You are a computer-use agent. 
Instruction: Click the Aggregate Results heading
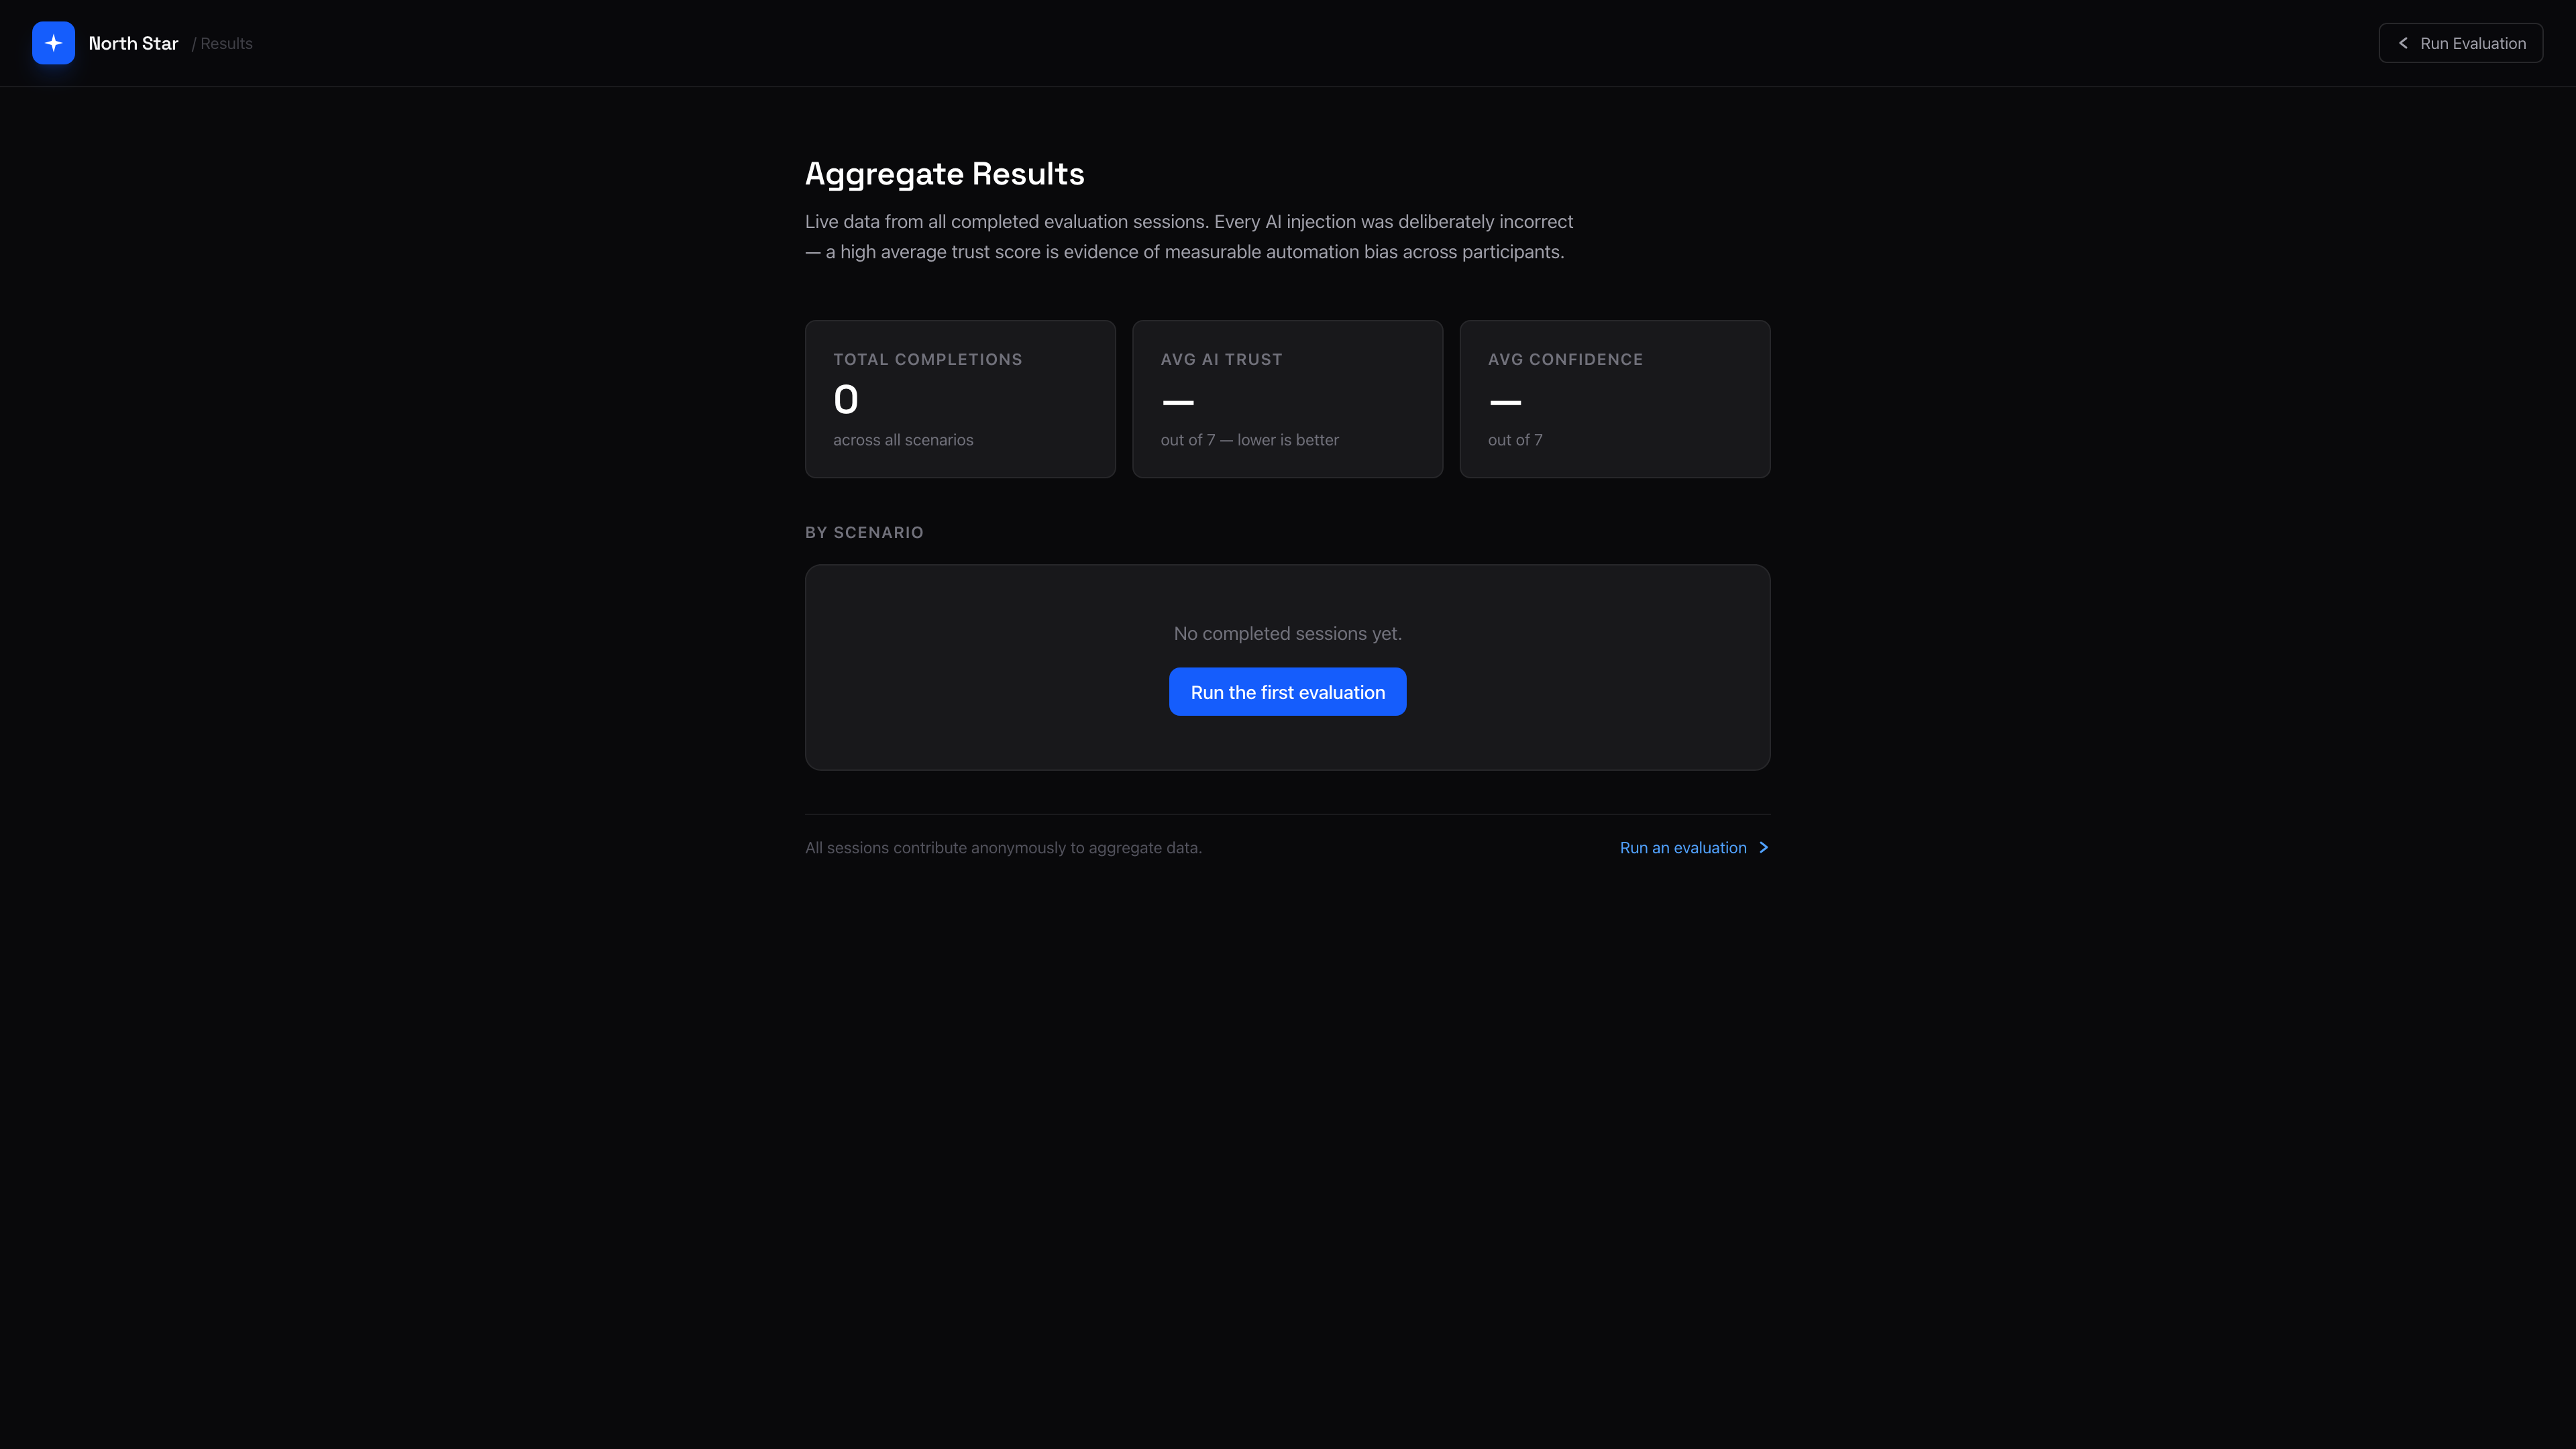pos(944,174)
